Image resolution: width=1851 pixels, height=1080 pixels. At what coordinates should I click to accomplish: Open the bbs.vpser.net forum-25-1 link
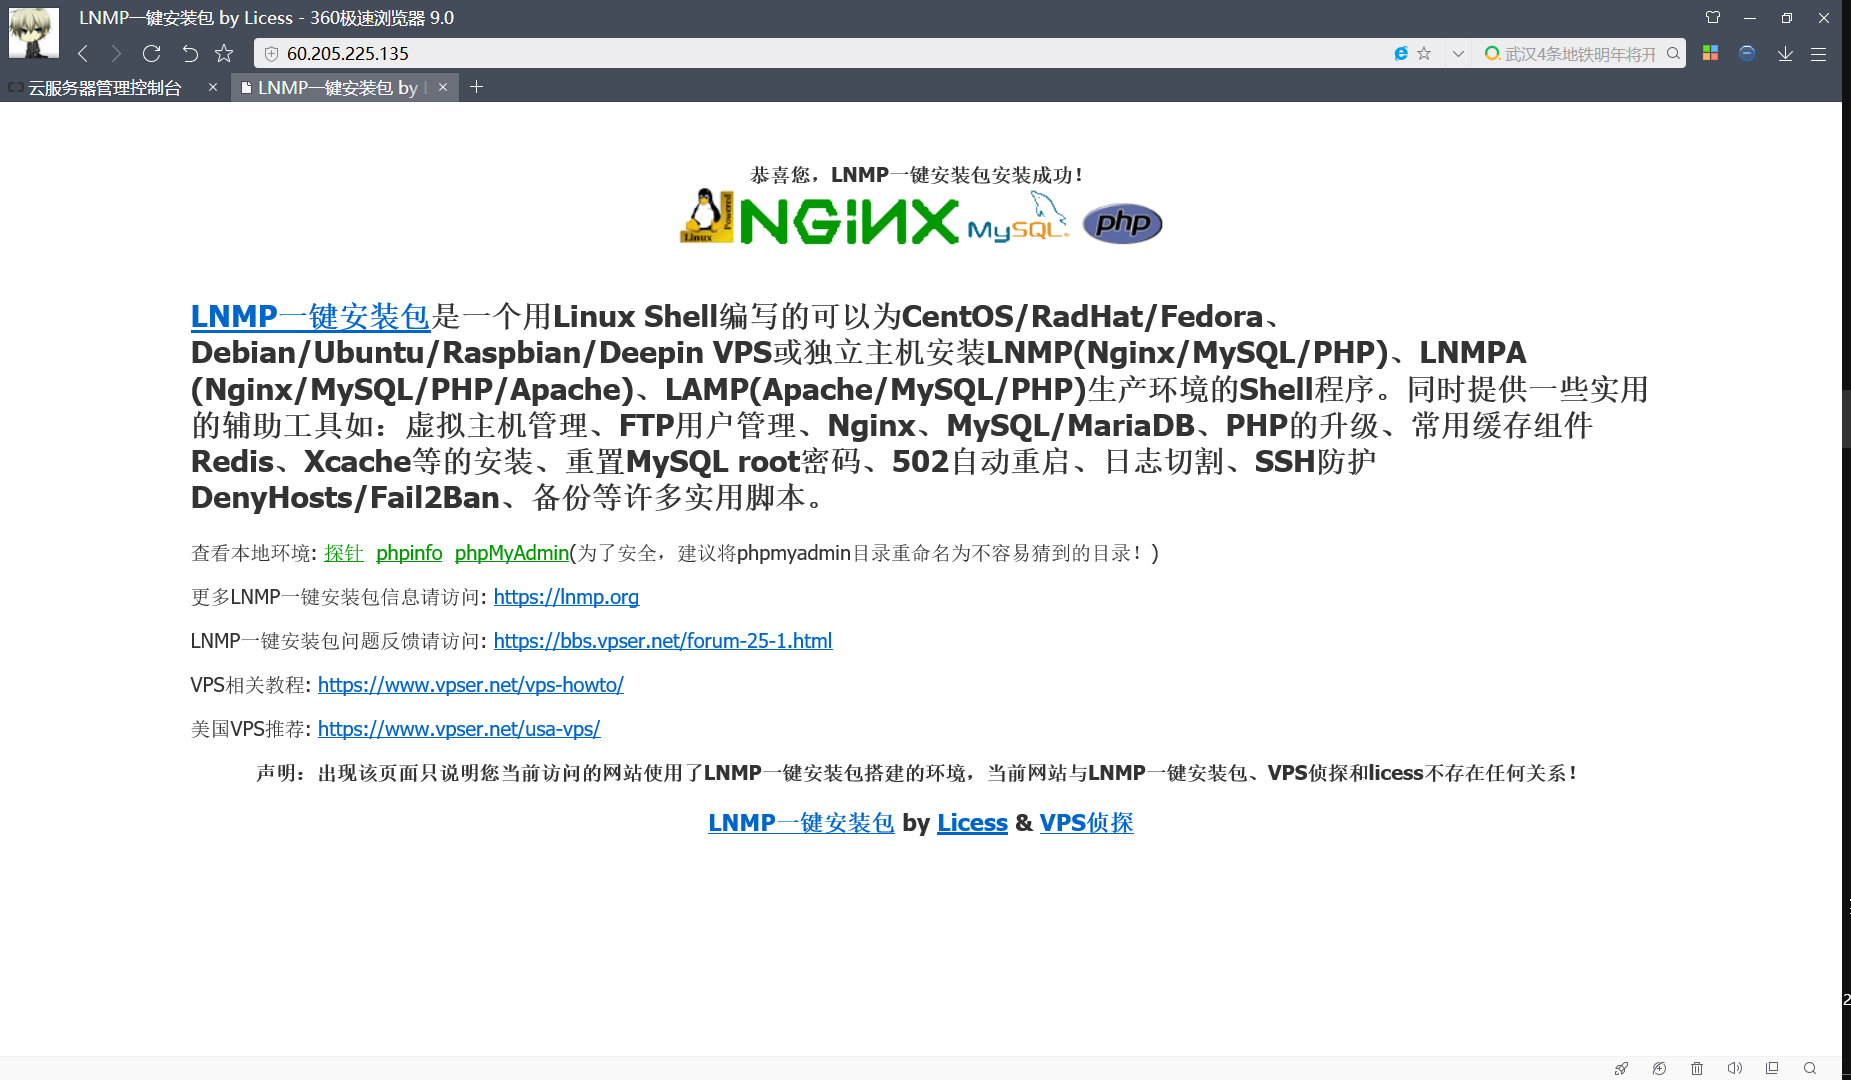point(663,641)
